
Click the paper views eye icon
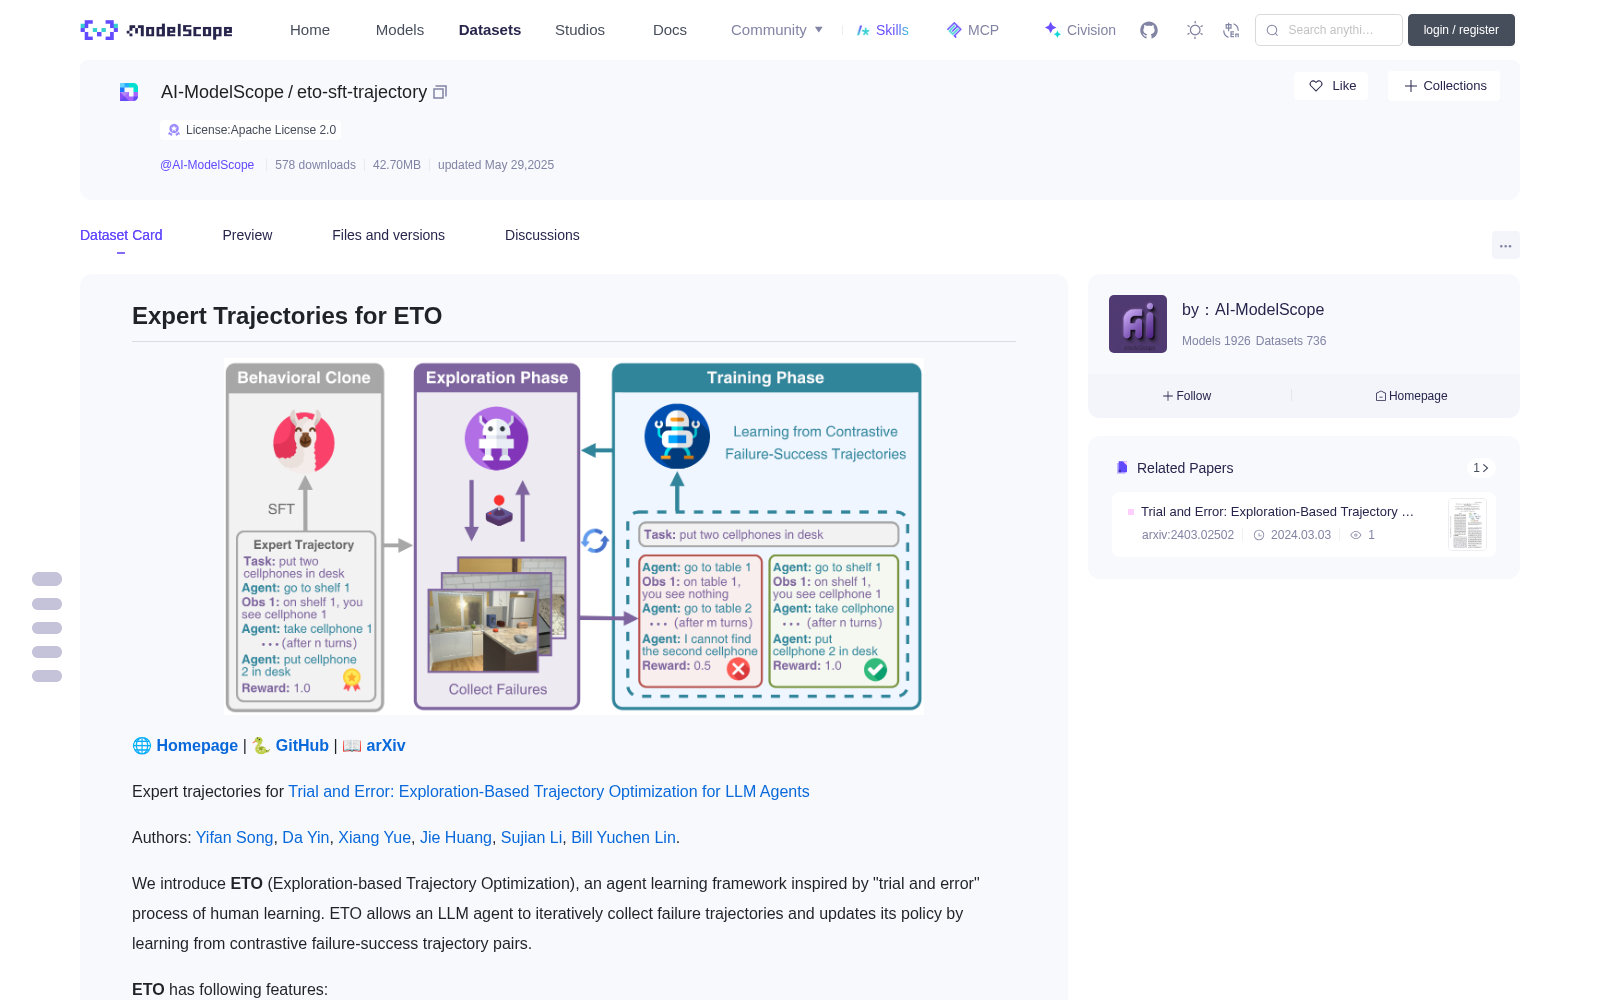click(1356, 535)
